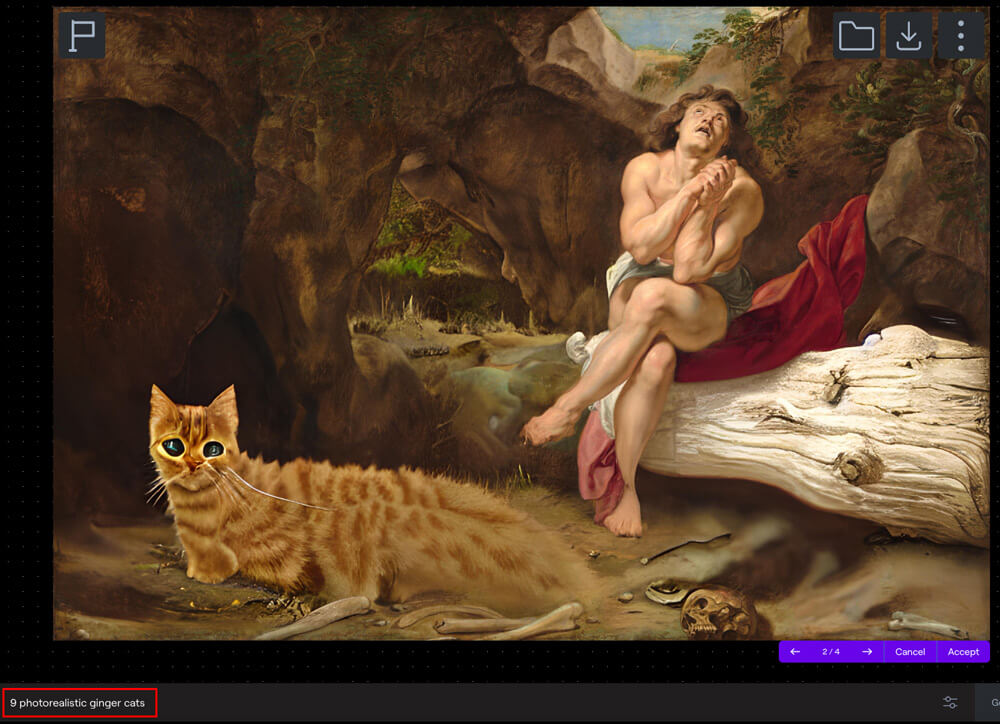Click the flag report icon
The image size is (1000, 724).
tap(82, 36)
